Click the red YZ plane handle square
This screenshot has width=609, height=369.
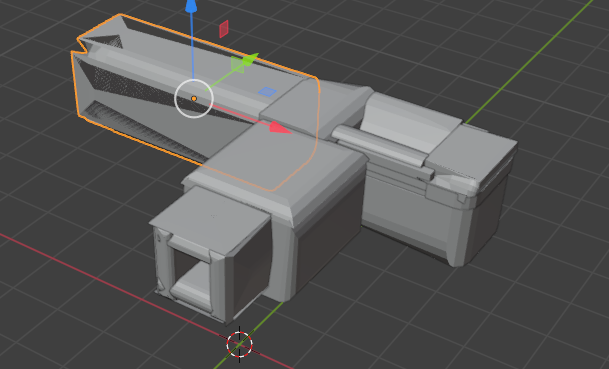[224, 29]
